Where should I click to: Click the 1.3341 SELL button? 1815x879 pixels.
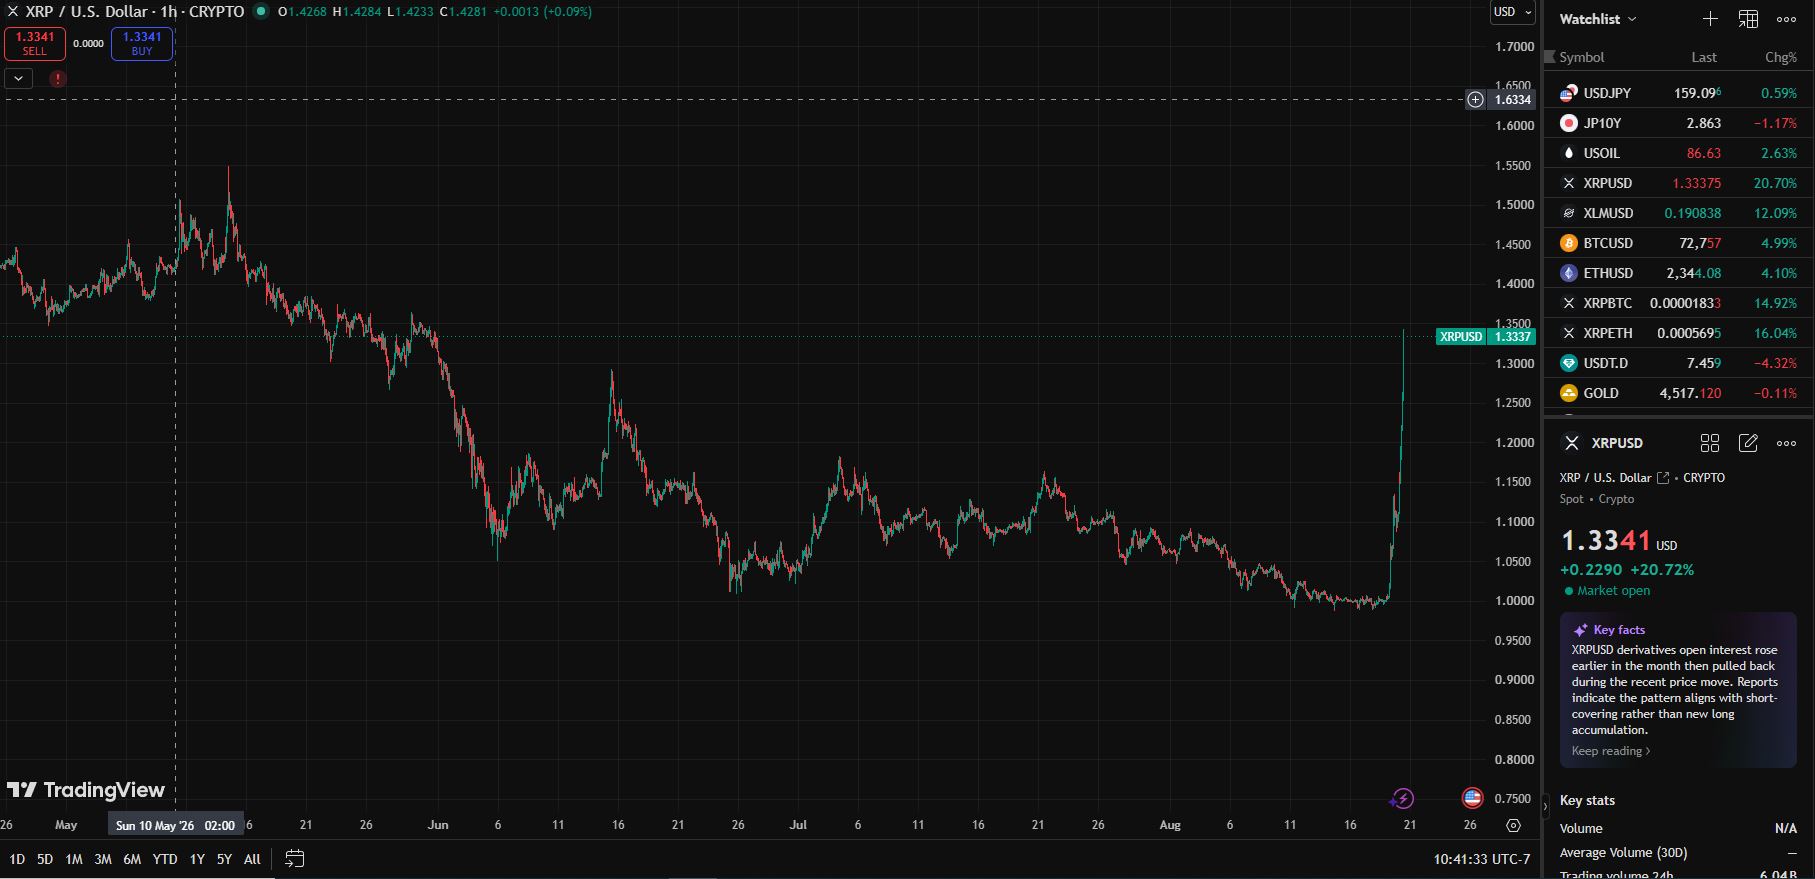[x=35, y=44]
